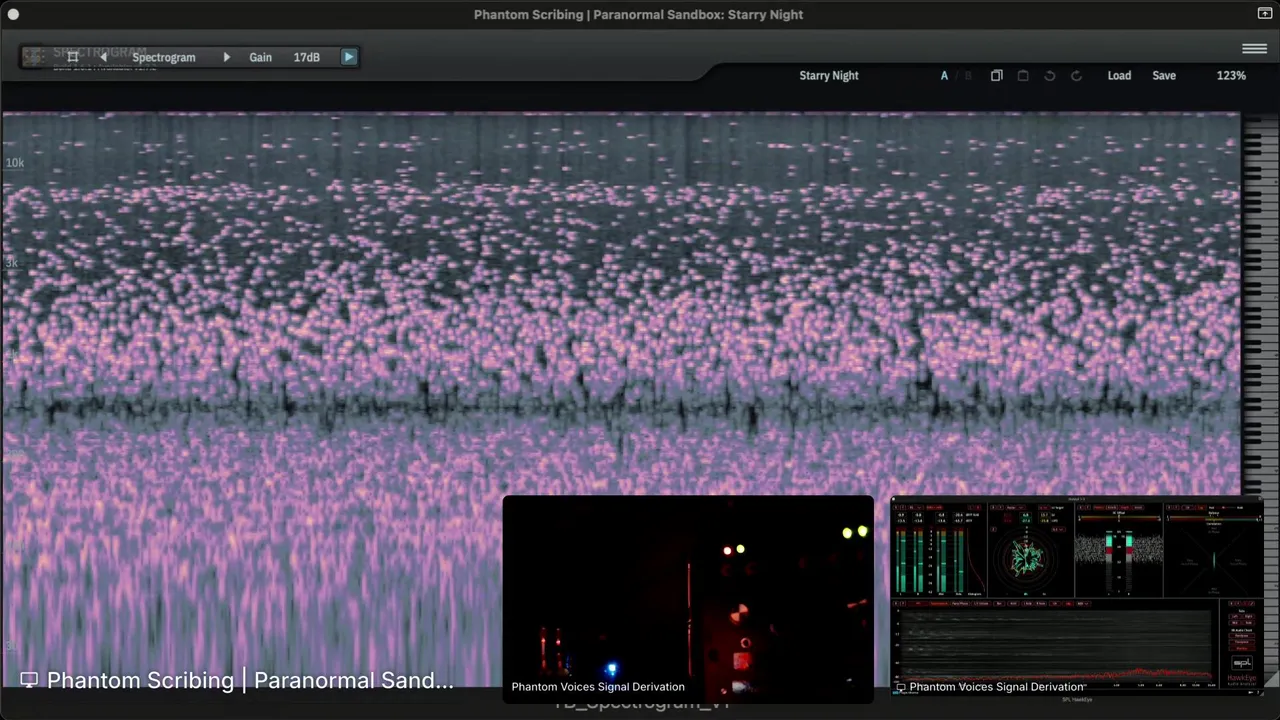The height and width of the screenshot is (720, 1280).
Task: Copy the current state with copy icon
Action: (997, 75)
